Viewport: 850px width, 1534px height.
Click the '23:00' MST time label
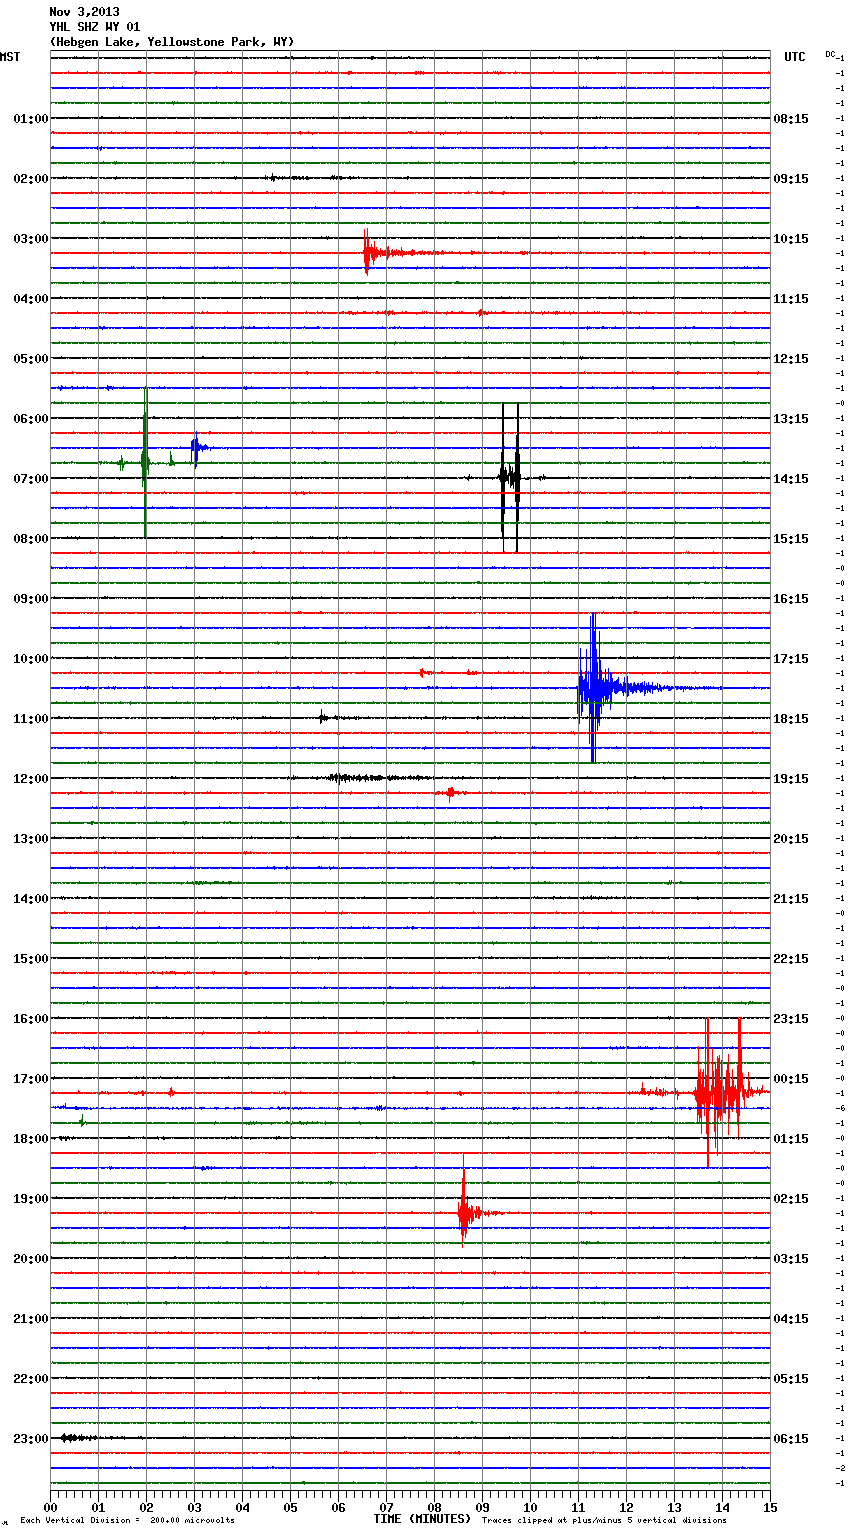30,1439
